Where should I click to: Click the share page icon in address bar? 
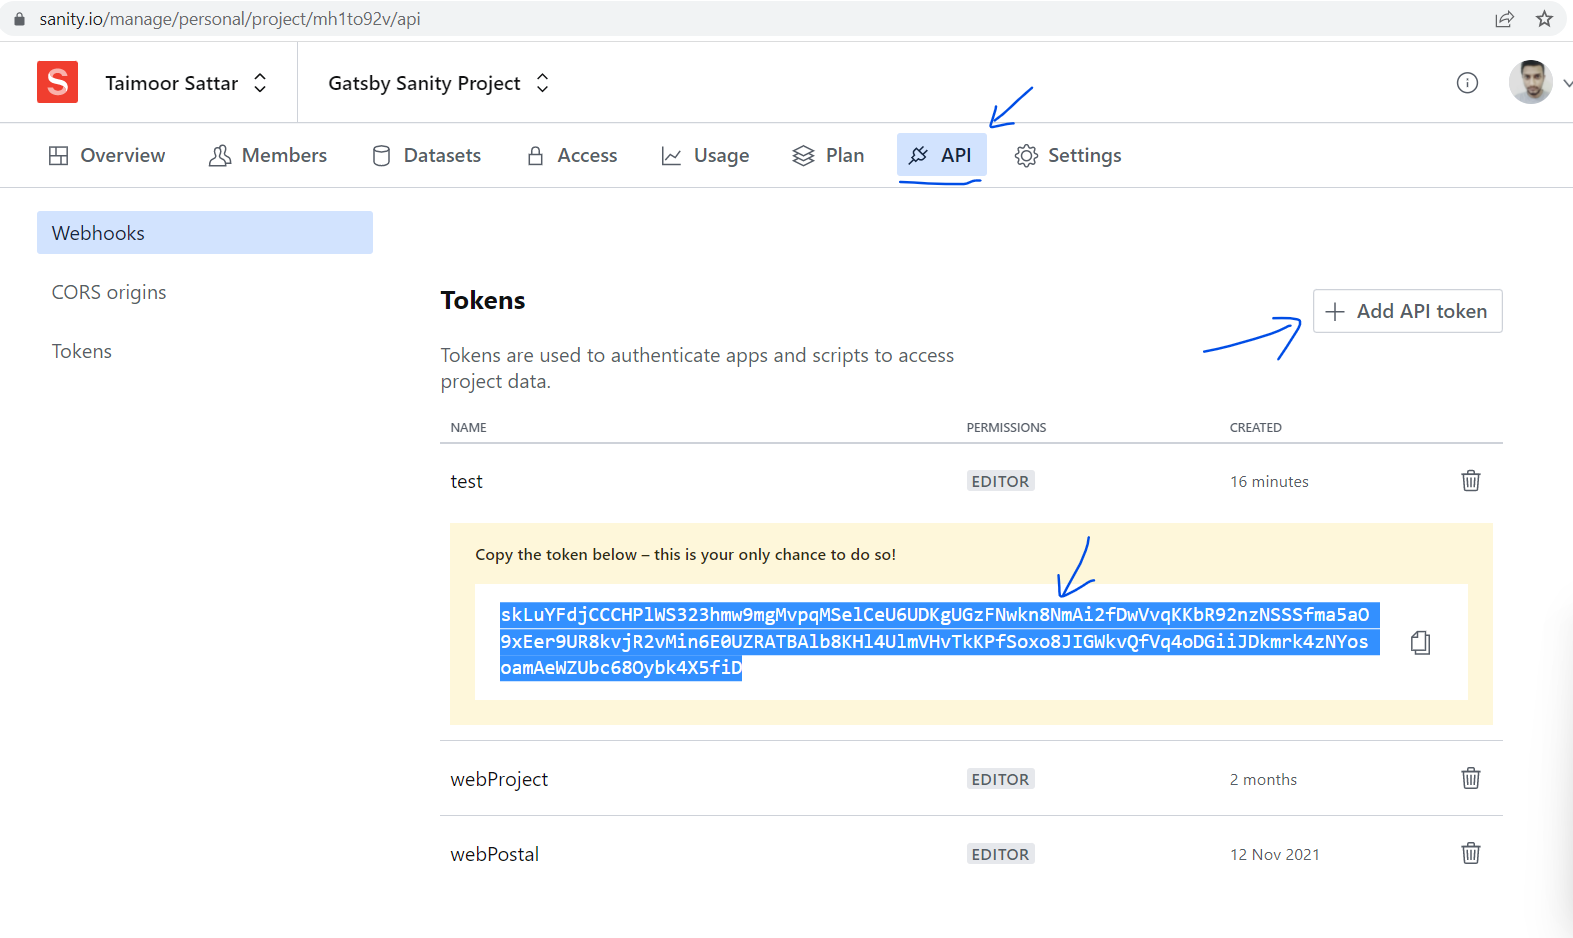pyautogui.click(x=1504, y=19)
